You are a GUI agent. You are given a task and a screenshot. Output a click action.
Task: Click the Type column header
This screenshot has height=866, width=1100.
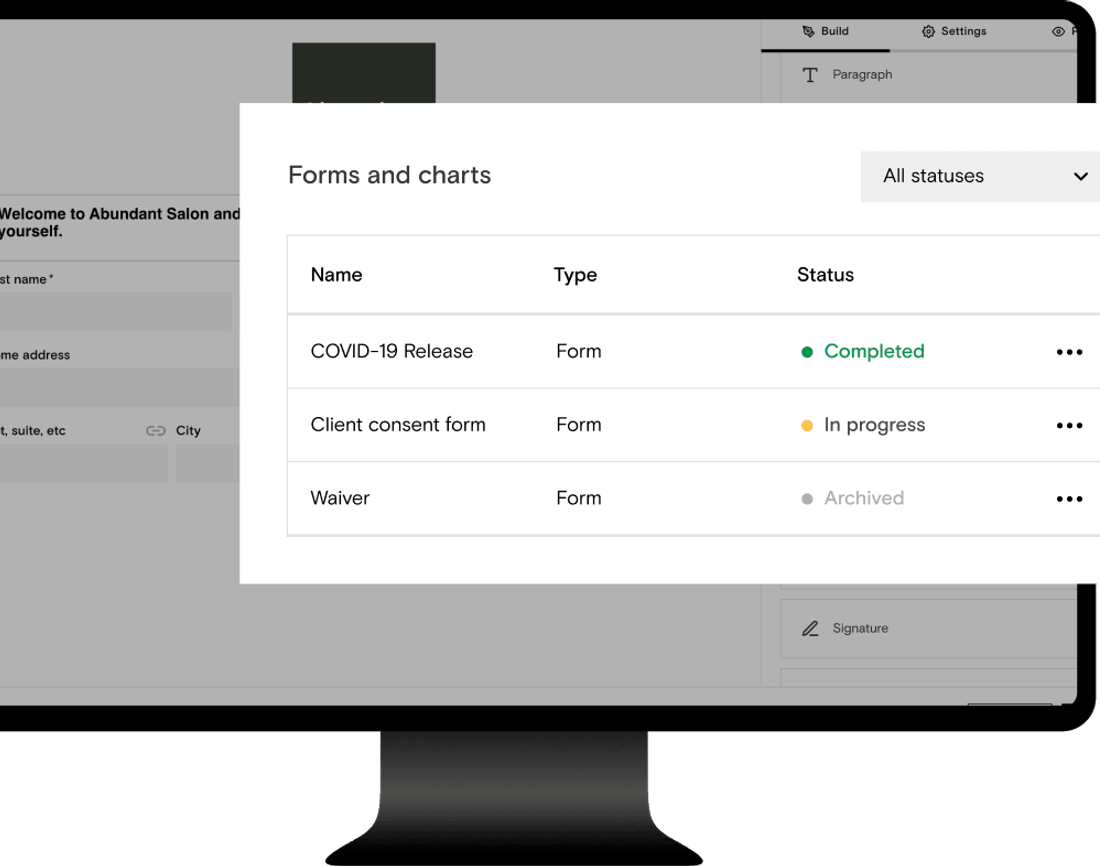click(x=575, y=275)
